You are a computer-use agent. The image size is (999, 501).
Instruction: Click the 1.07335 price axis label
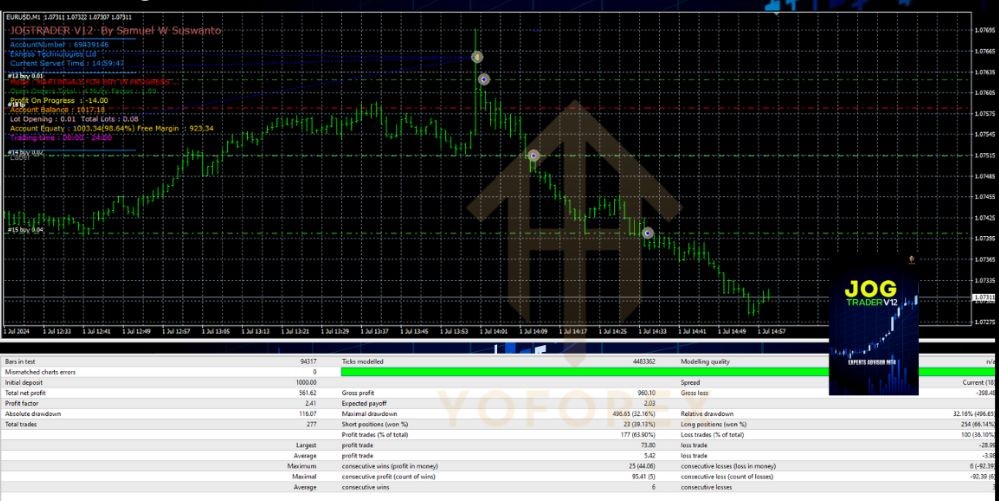985,280
